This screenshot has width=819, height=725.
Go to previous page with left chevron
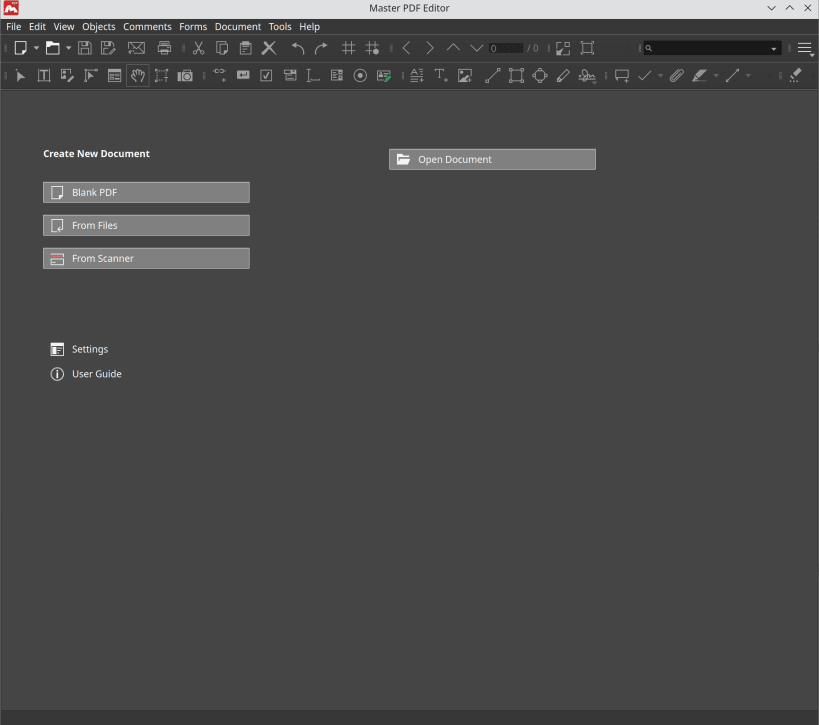[406, 48]
